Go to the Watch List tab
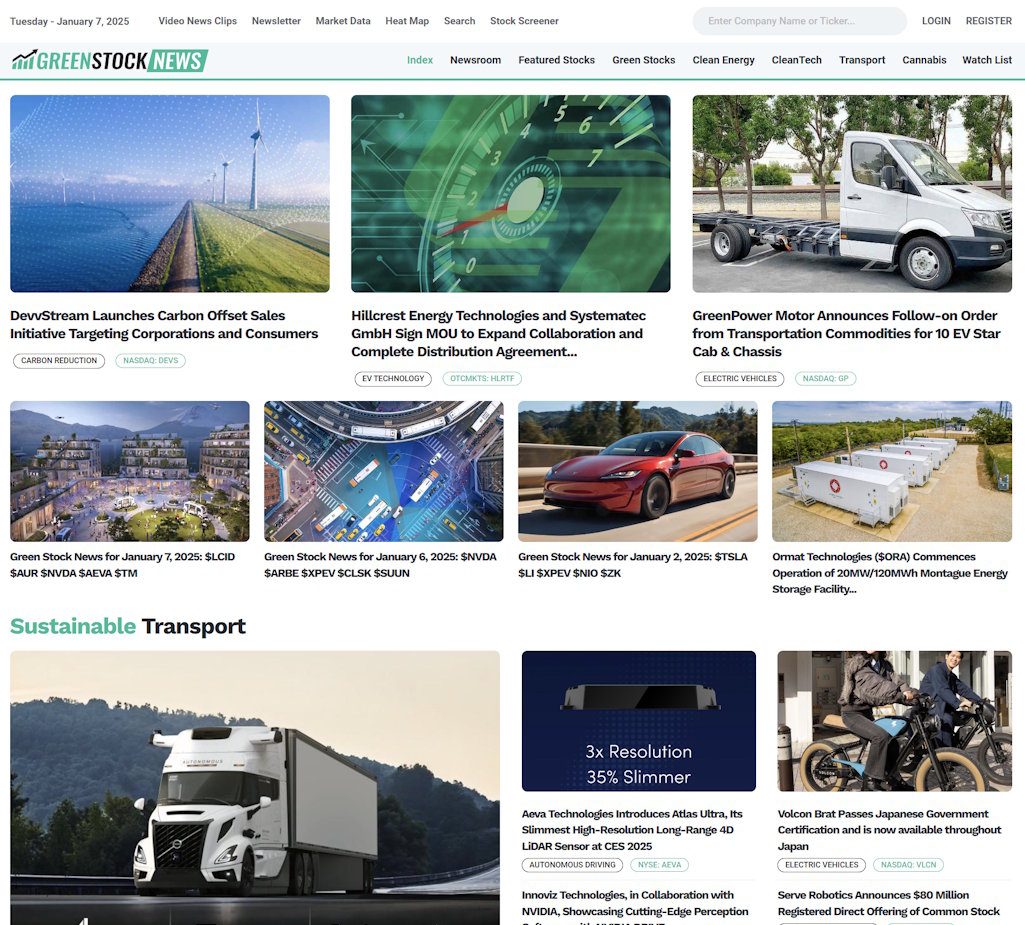1025x925 pixels. (x=987, y=60)
